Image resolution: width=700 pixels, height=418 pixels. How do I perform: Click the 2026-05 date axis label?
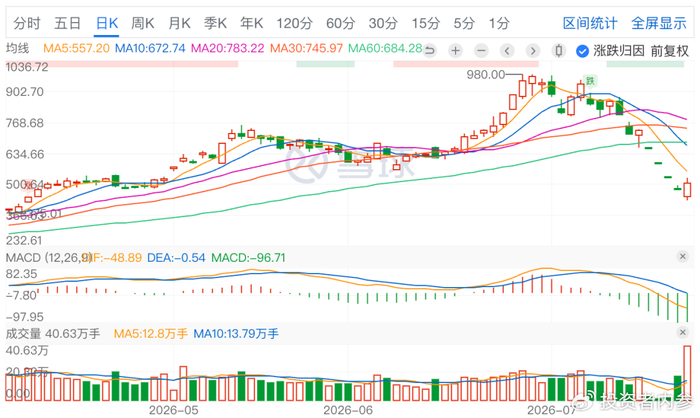click(174, 410)
